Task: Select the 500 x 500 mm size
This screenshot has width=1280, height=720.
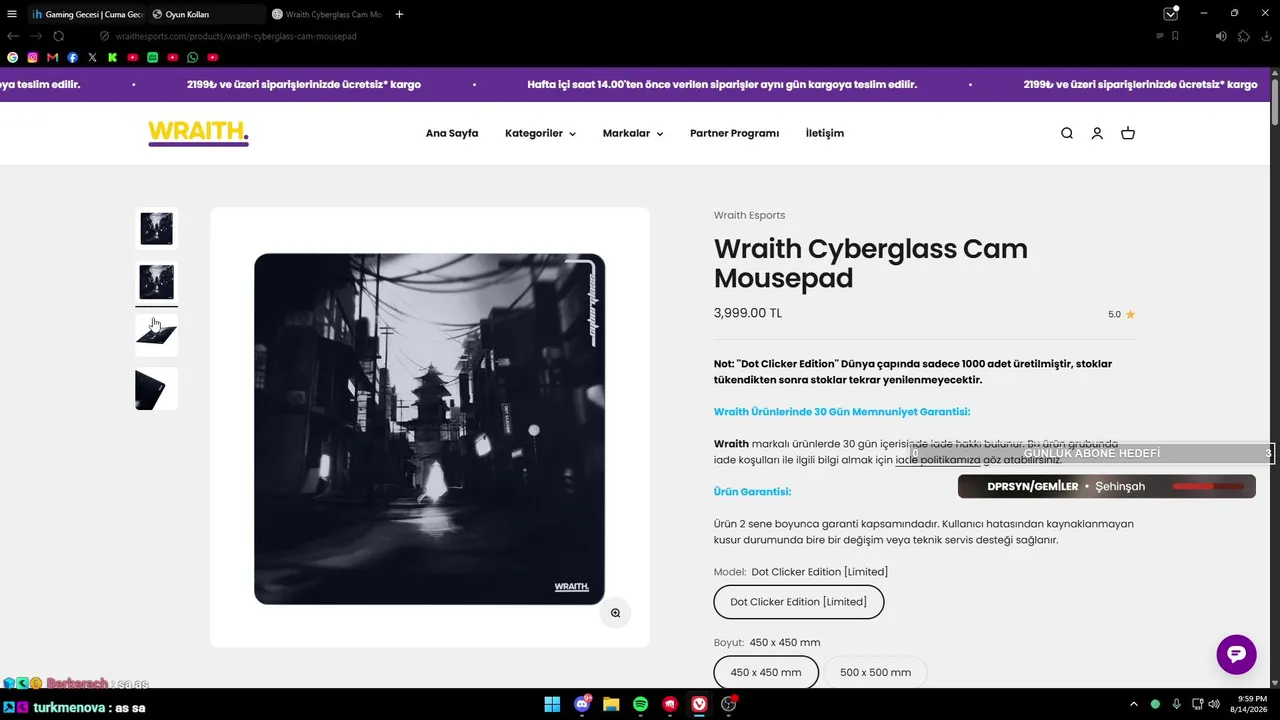Action: pyautogui.click(x=876, y=672)
